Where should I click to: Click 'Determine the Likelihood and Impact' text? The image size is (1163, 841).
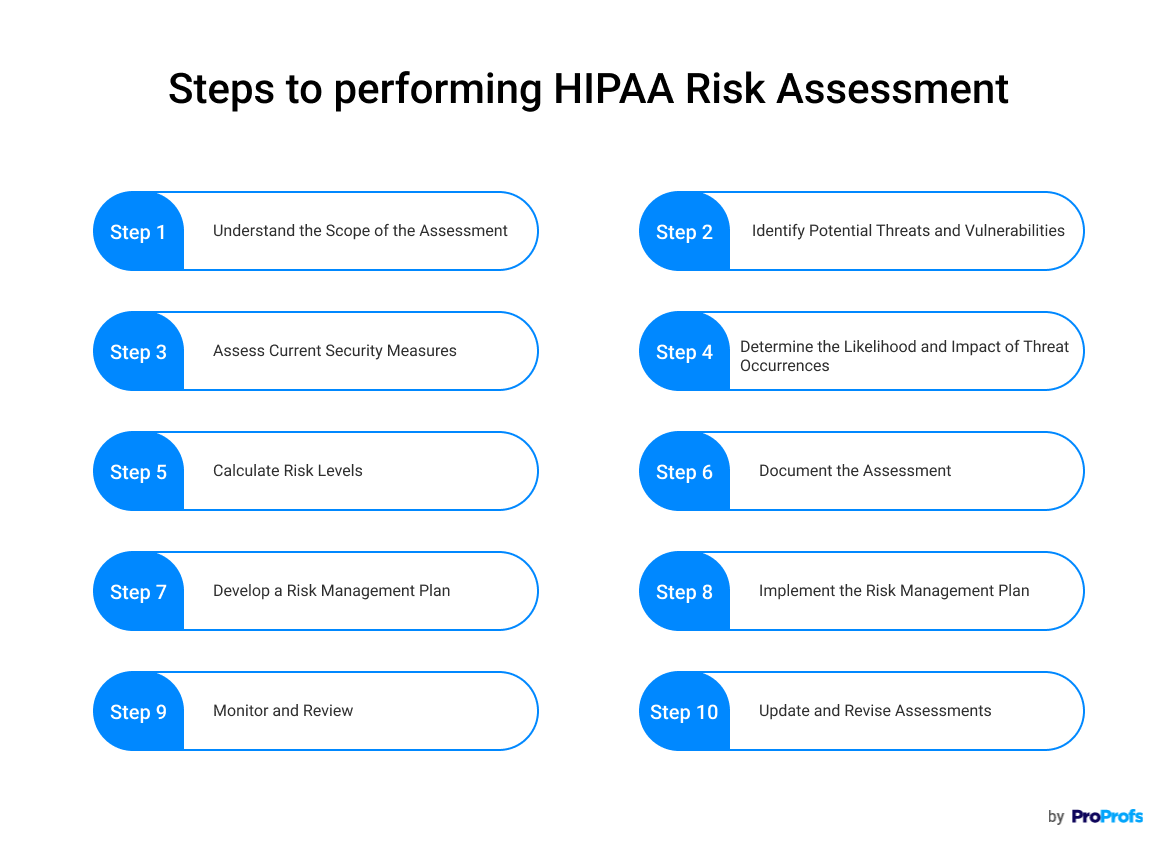pyautogui.click(x=904, y=347)
